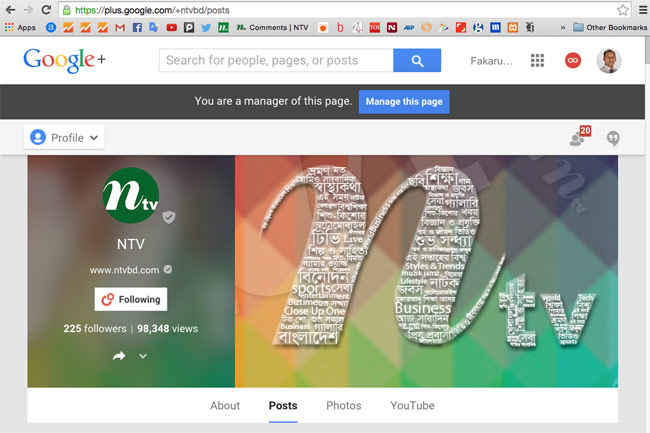Open the green NTV square bookmark icon
The width and height of the screenshot is (650, 433).
[223, 27]
